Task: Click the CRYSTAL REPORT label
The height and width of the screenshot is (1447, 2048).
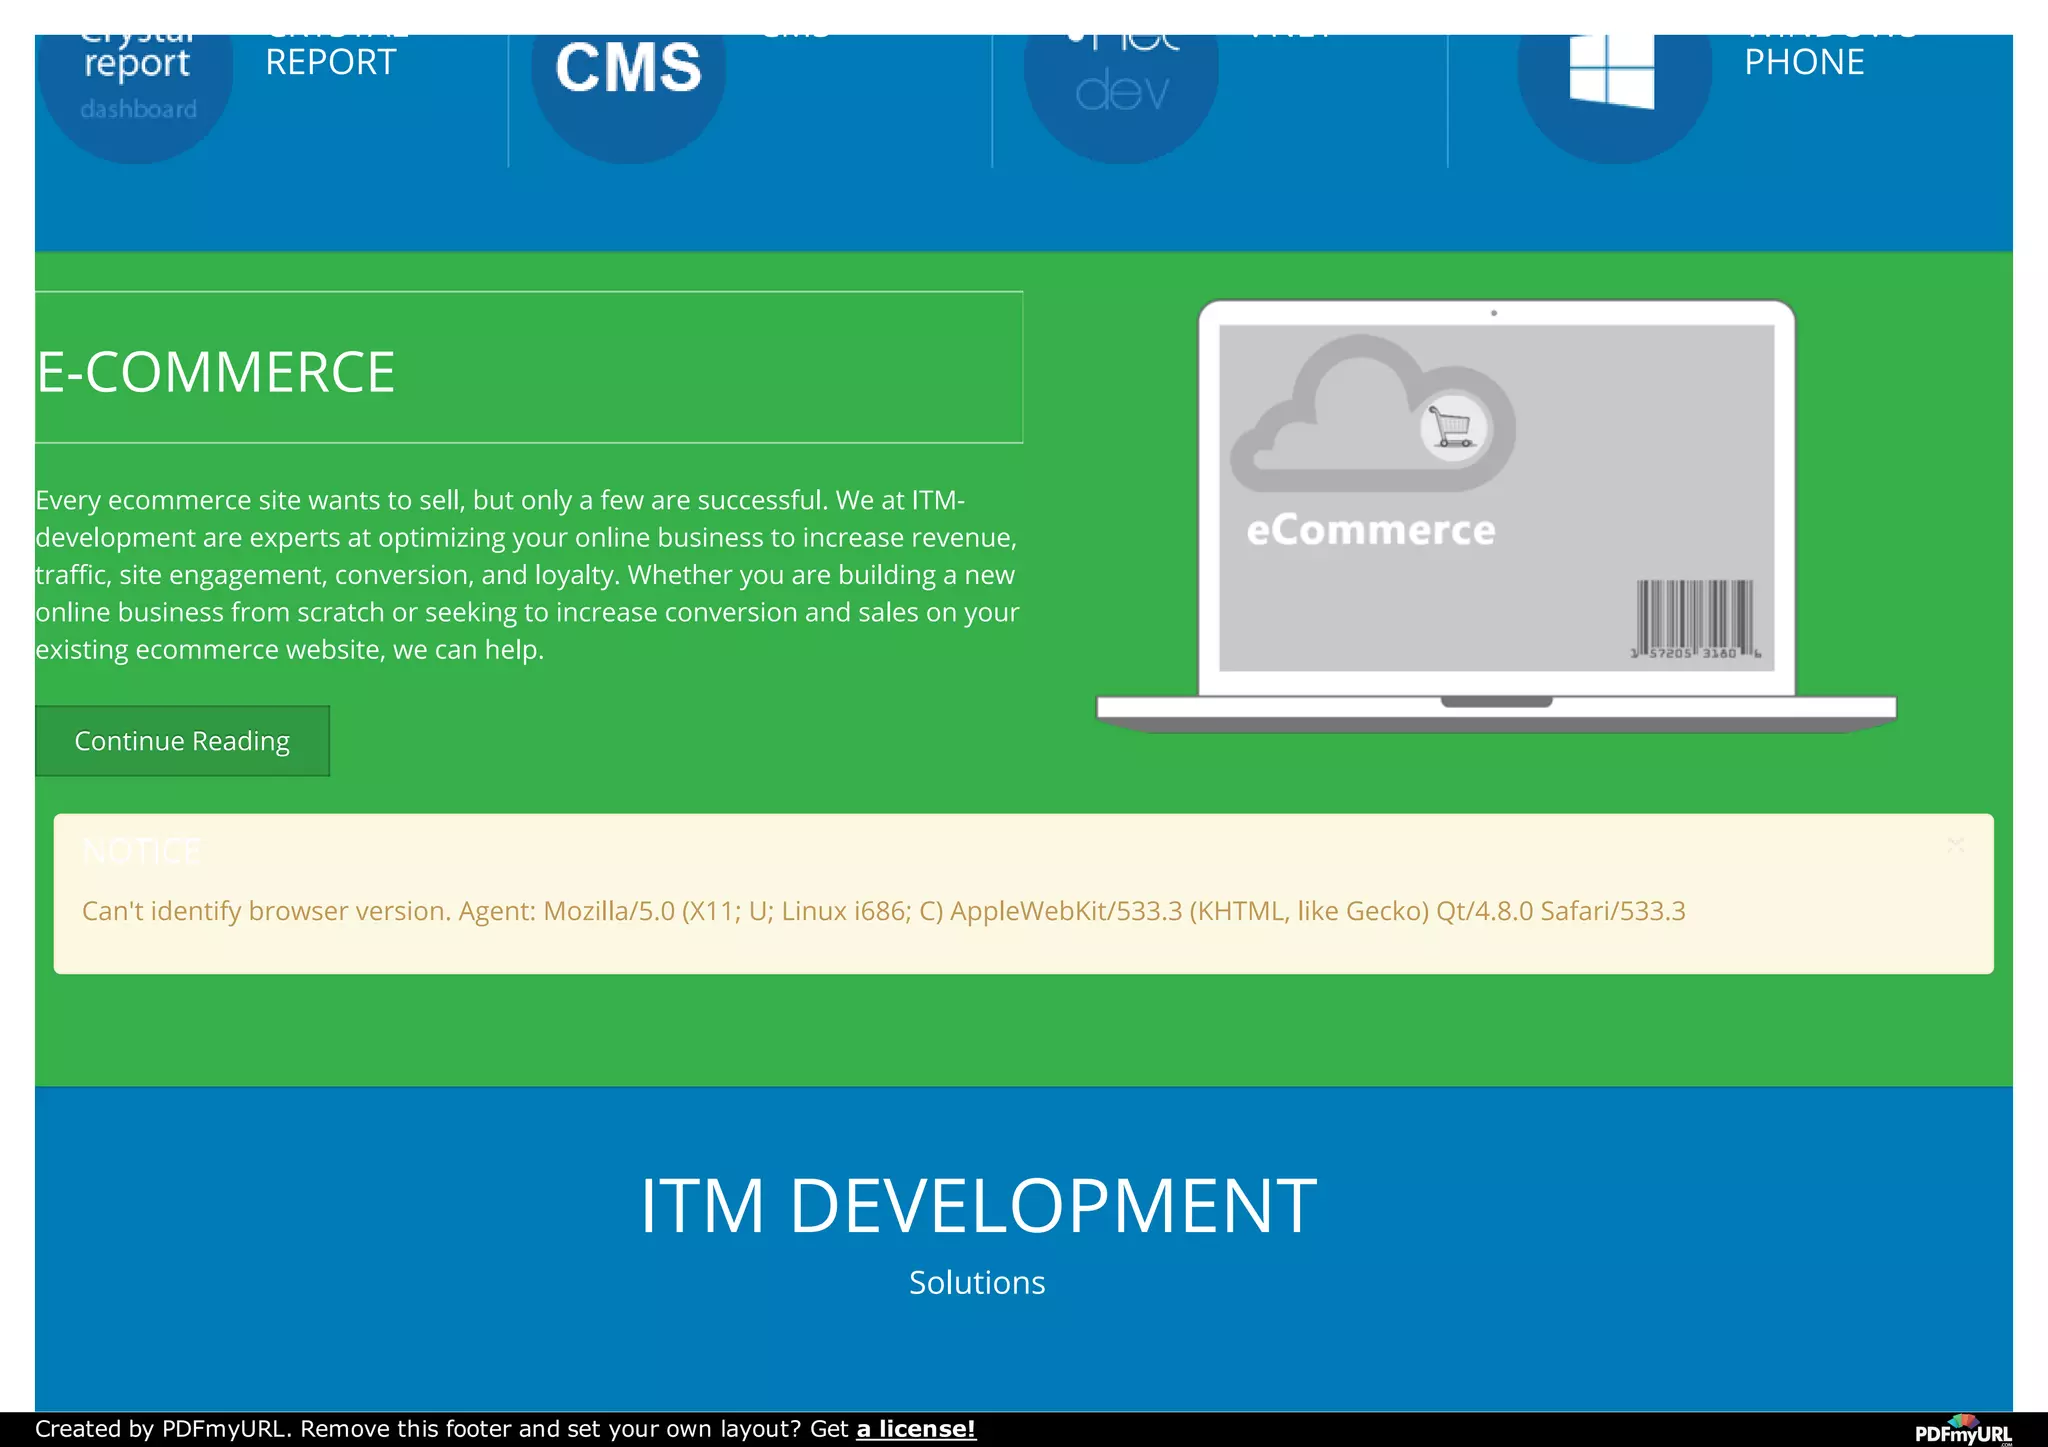Action: (x=331, y=62)
